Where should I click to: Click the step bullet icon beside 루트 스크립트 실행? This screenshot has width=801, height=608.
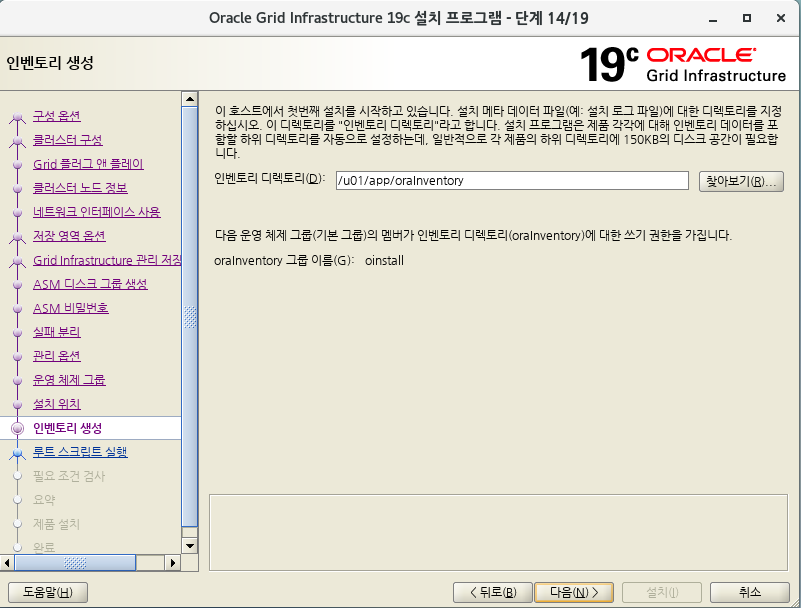point(17,453)
